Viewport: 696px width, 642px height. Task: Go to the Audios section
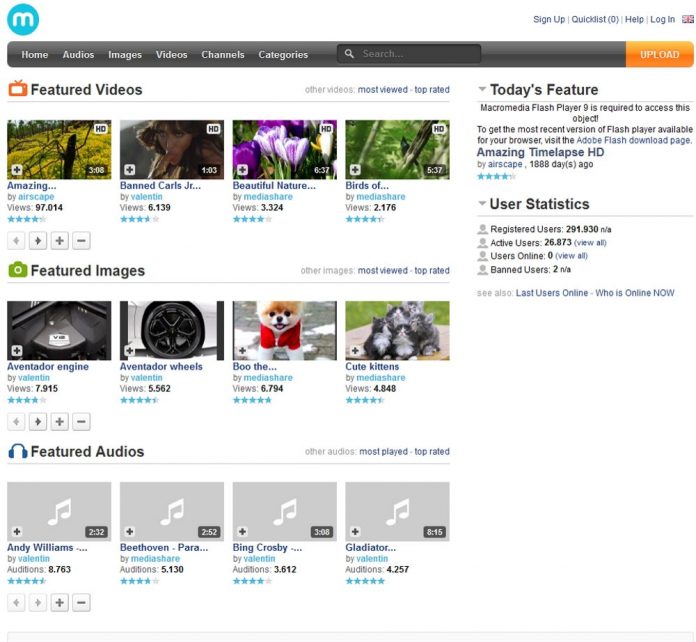(x=78, y=55)
